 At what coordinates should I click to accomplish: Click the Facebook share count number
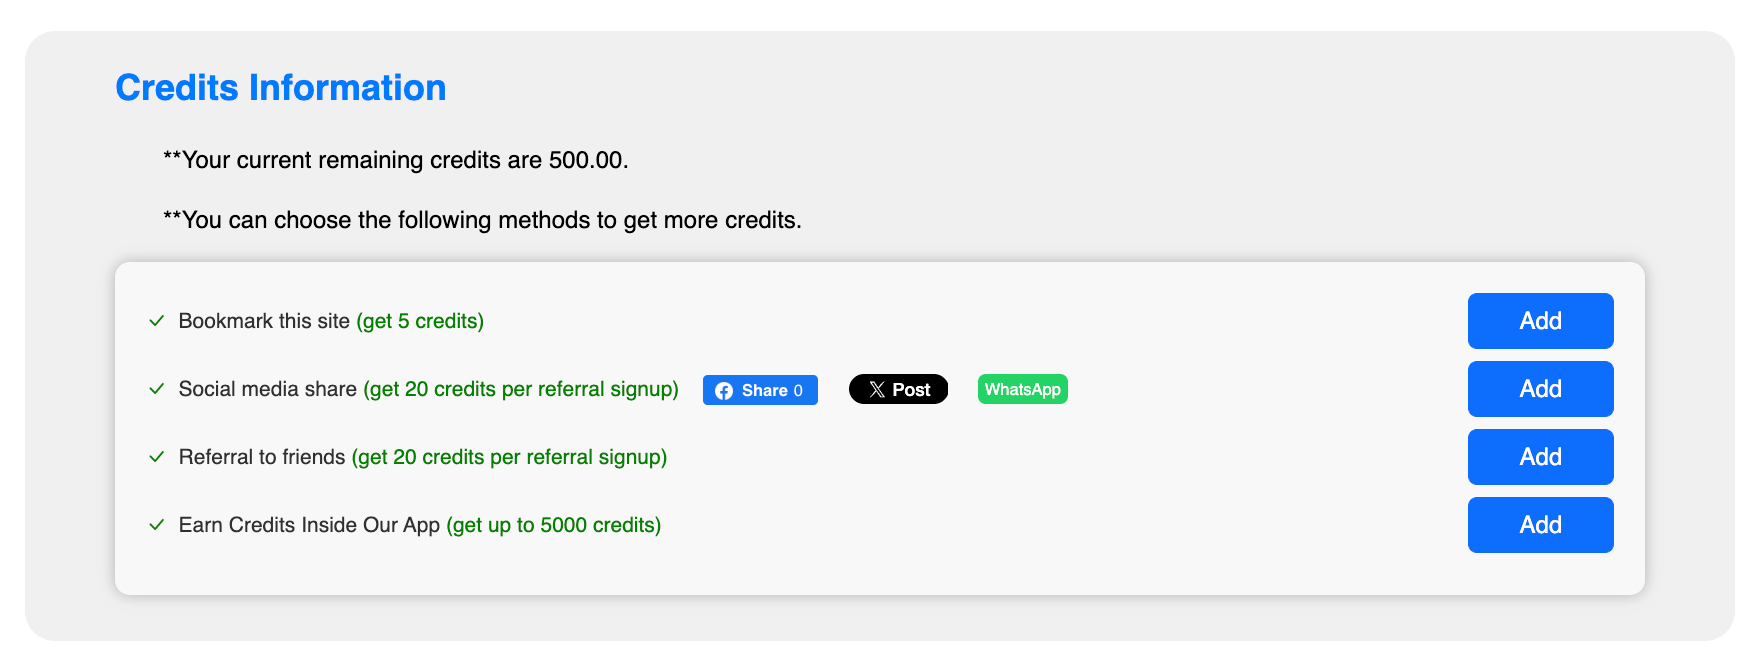[798, 391]
